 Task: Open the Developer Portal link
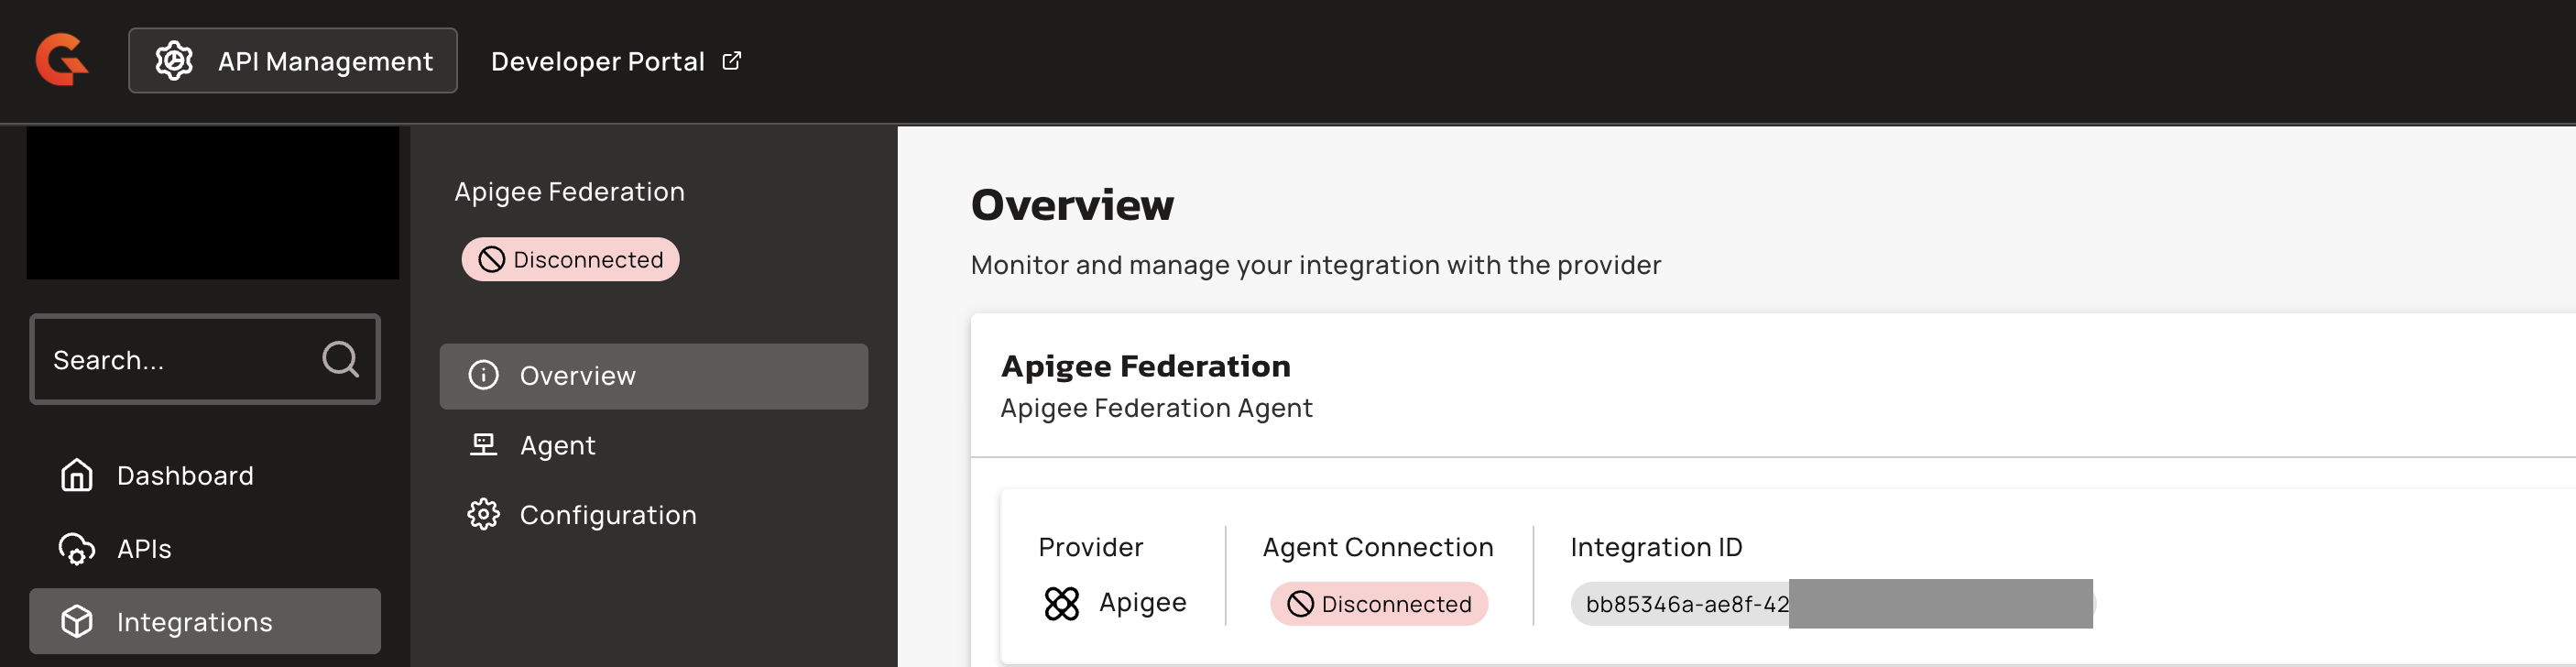click(x=598, y=62)
